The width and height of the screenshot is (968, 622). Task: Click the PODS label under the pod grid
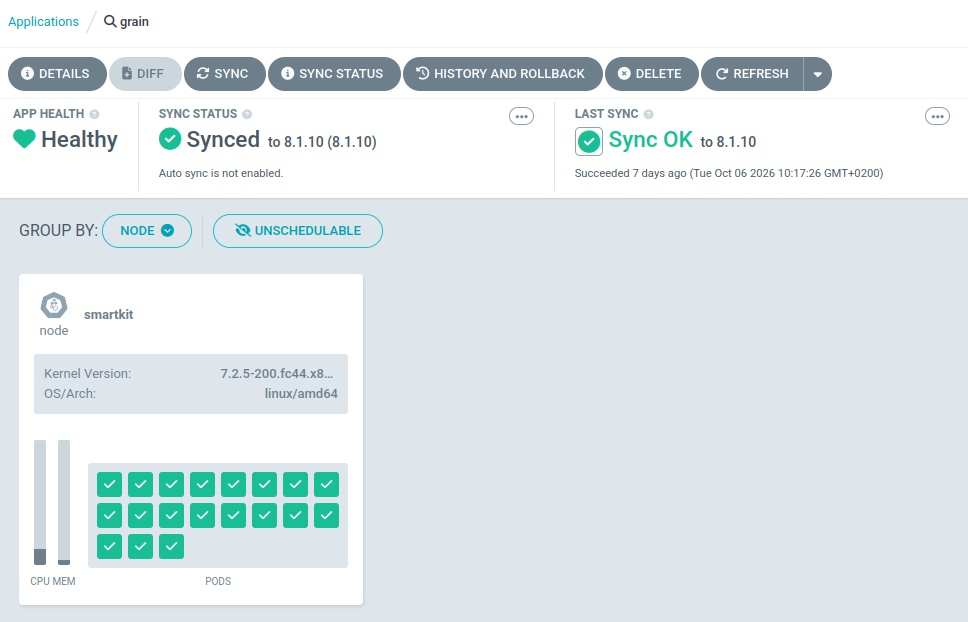click(x=218, y=581)
